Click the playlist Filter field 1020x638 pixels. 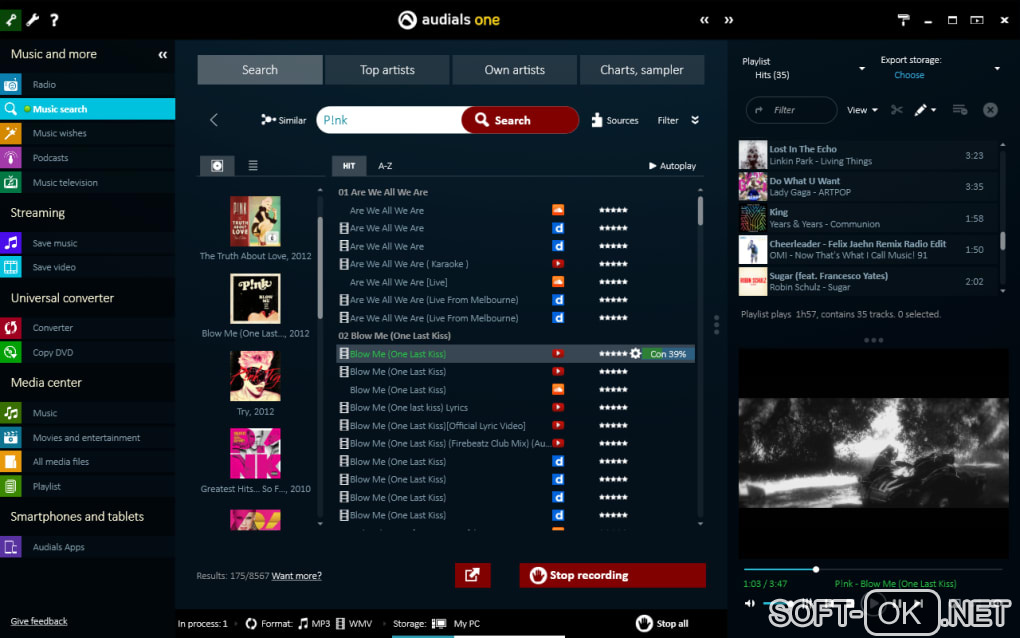click(x=792, y=110)
